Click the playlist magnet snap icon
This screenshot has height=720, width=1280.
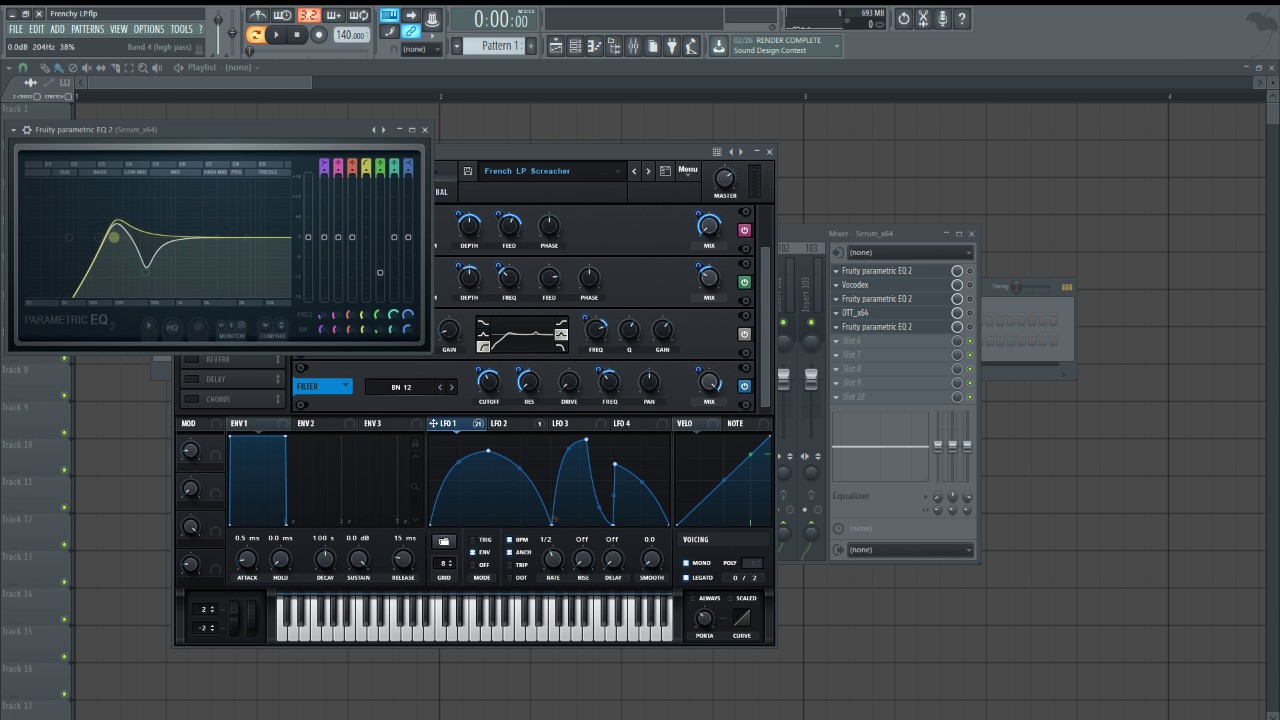coord(23,67)
